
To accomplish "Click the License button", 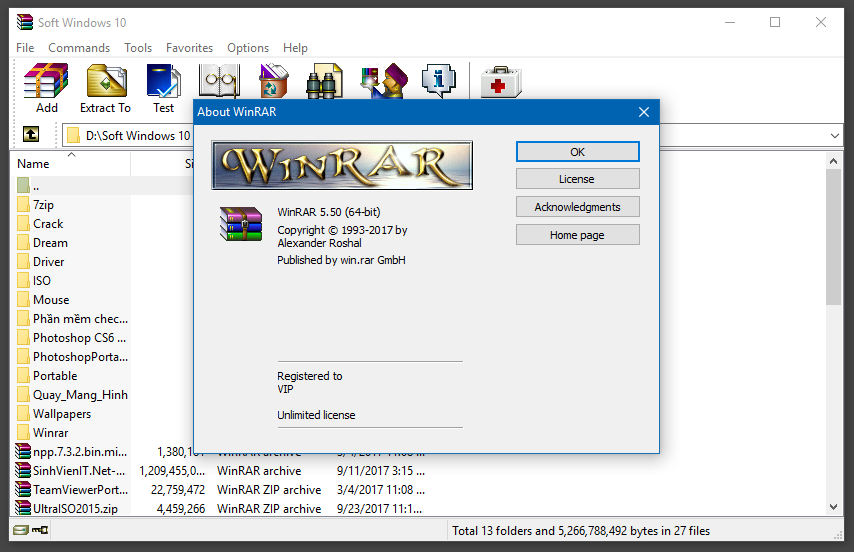I will 577,179.
